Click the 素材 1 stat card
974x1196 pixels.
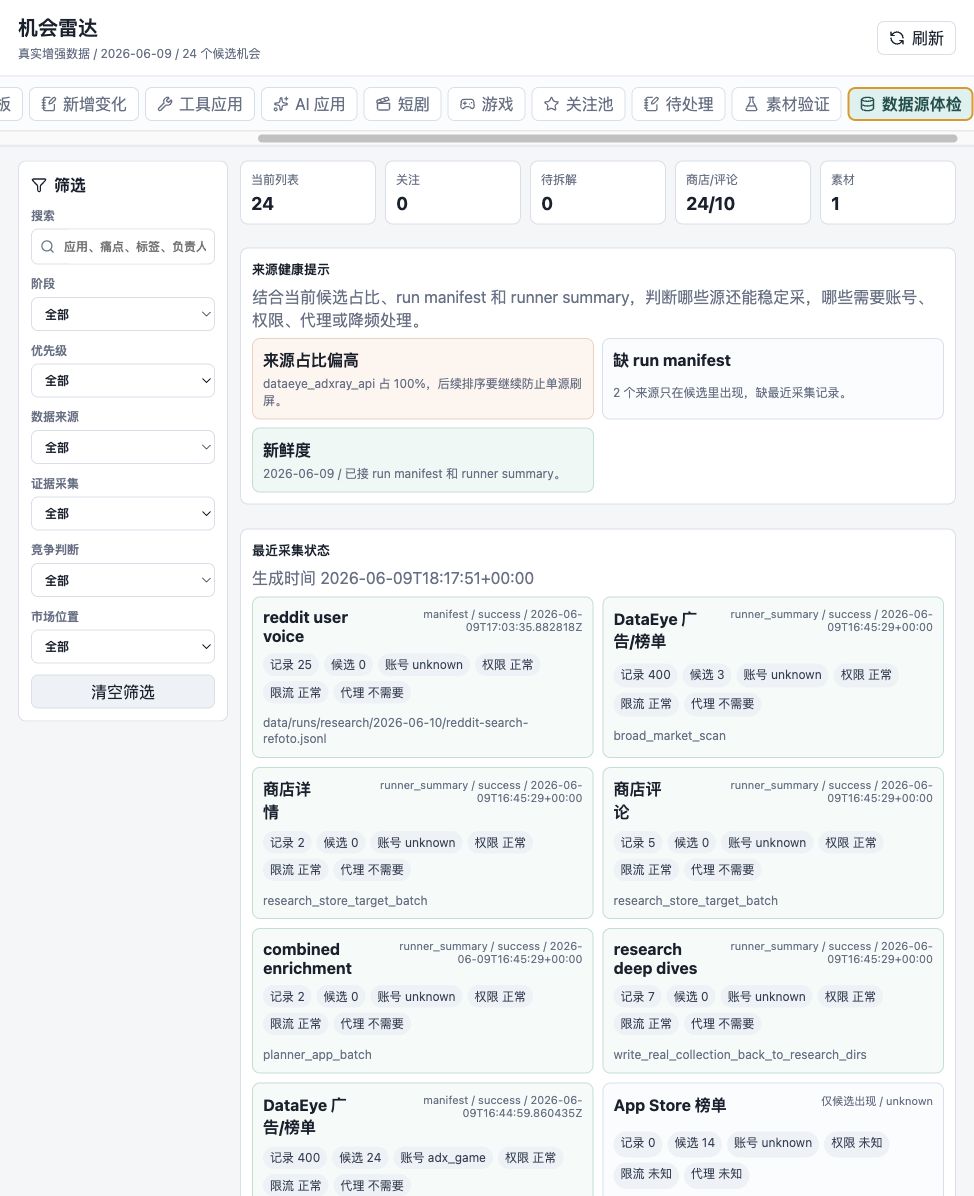(888, 192)
